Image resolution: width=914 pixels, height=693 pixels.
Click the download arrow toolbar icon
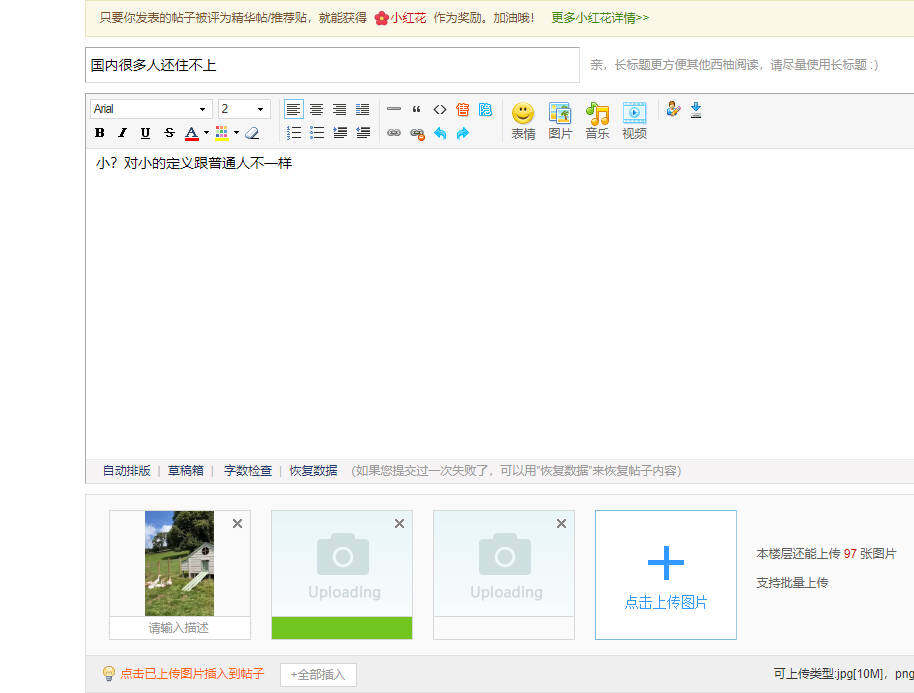pos(696,109)
